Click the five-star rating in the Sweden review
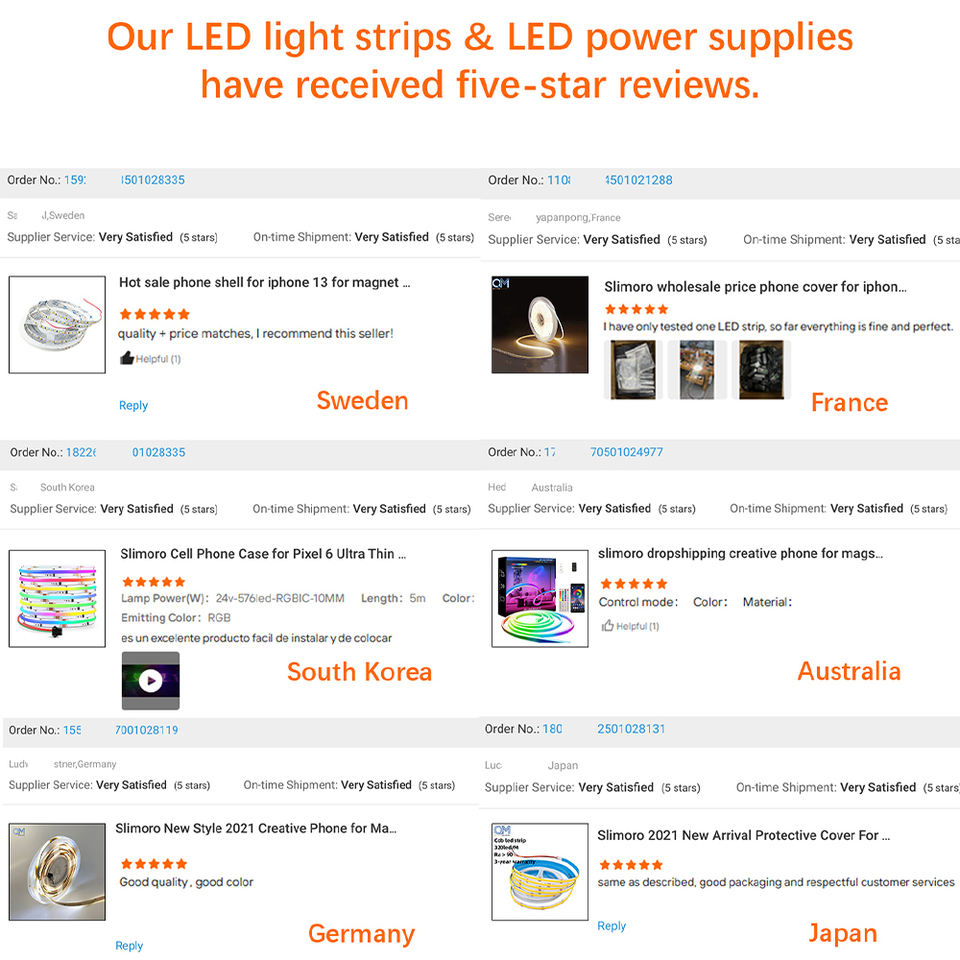Screen dimensions: 960x960 (x=154, y=314)
